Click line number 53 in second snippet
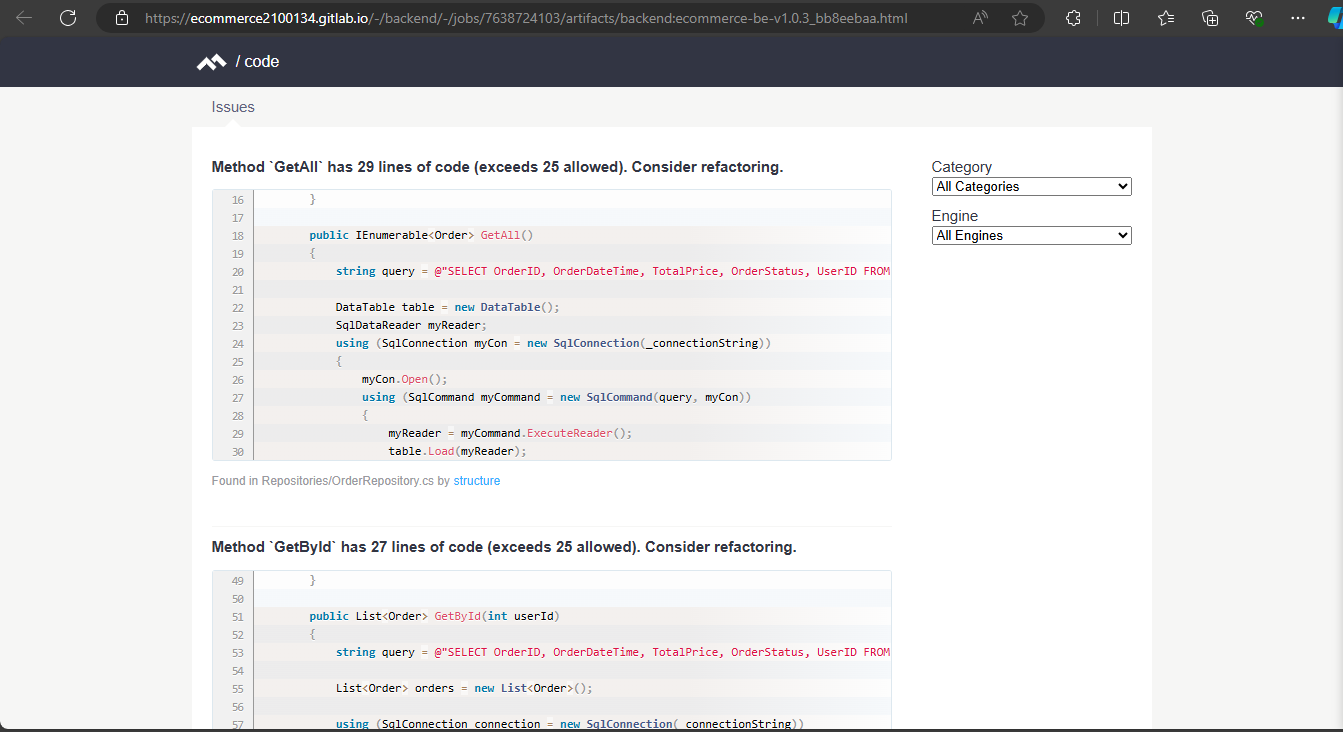The width and height of the screenshot is (1343, 732). pyautogui.click(x=237, y=652)
